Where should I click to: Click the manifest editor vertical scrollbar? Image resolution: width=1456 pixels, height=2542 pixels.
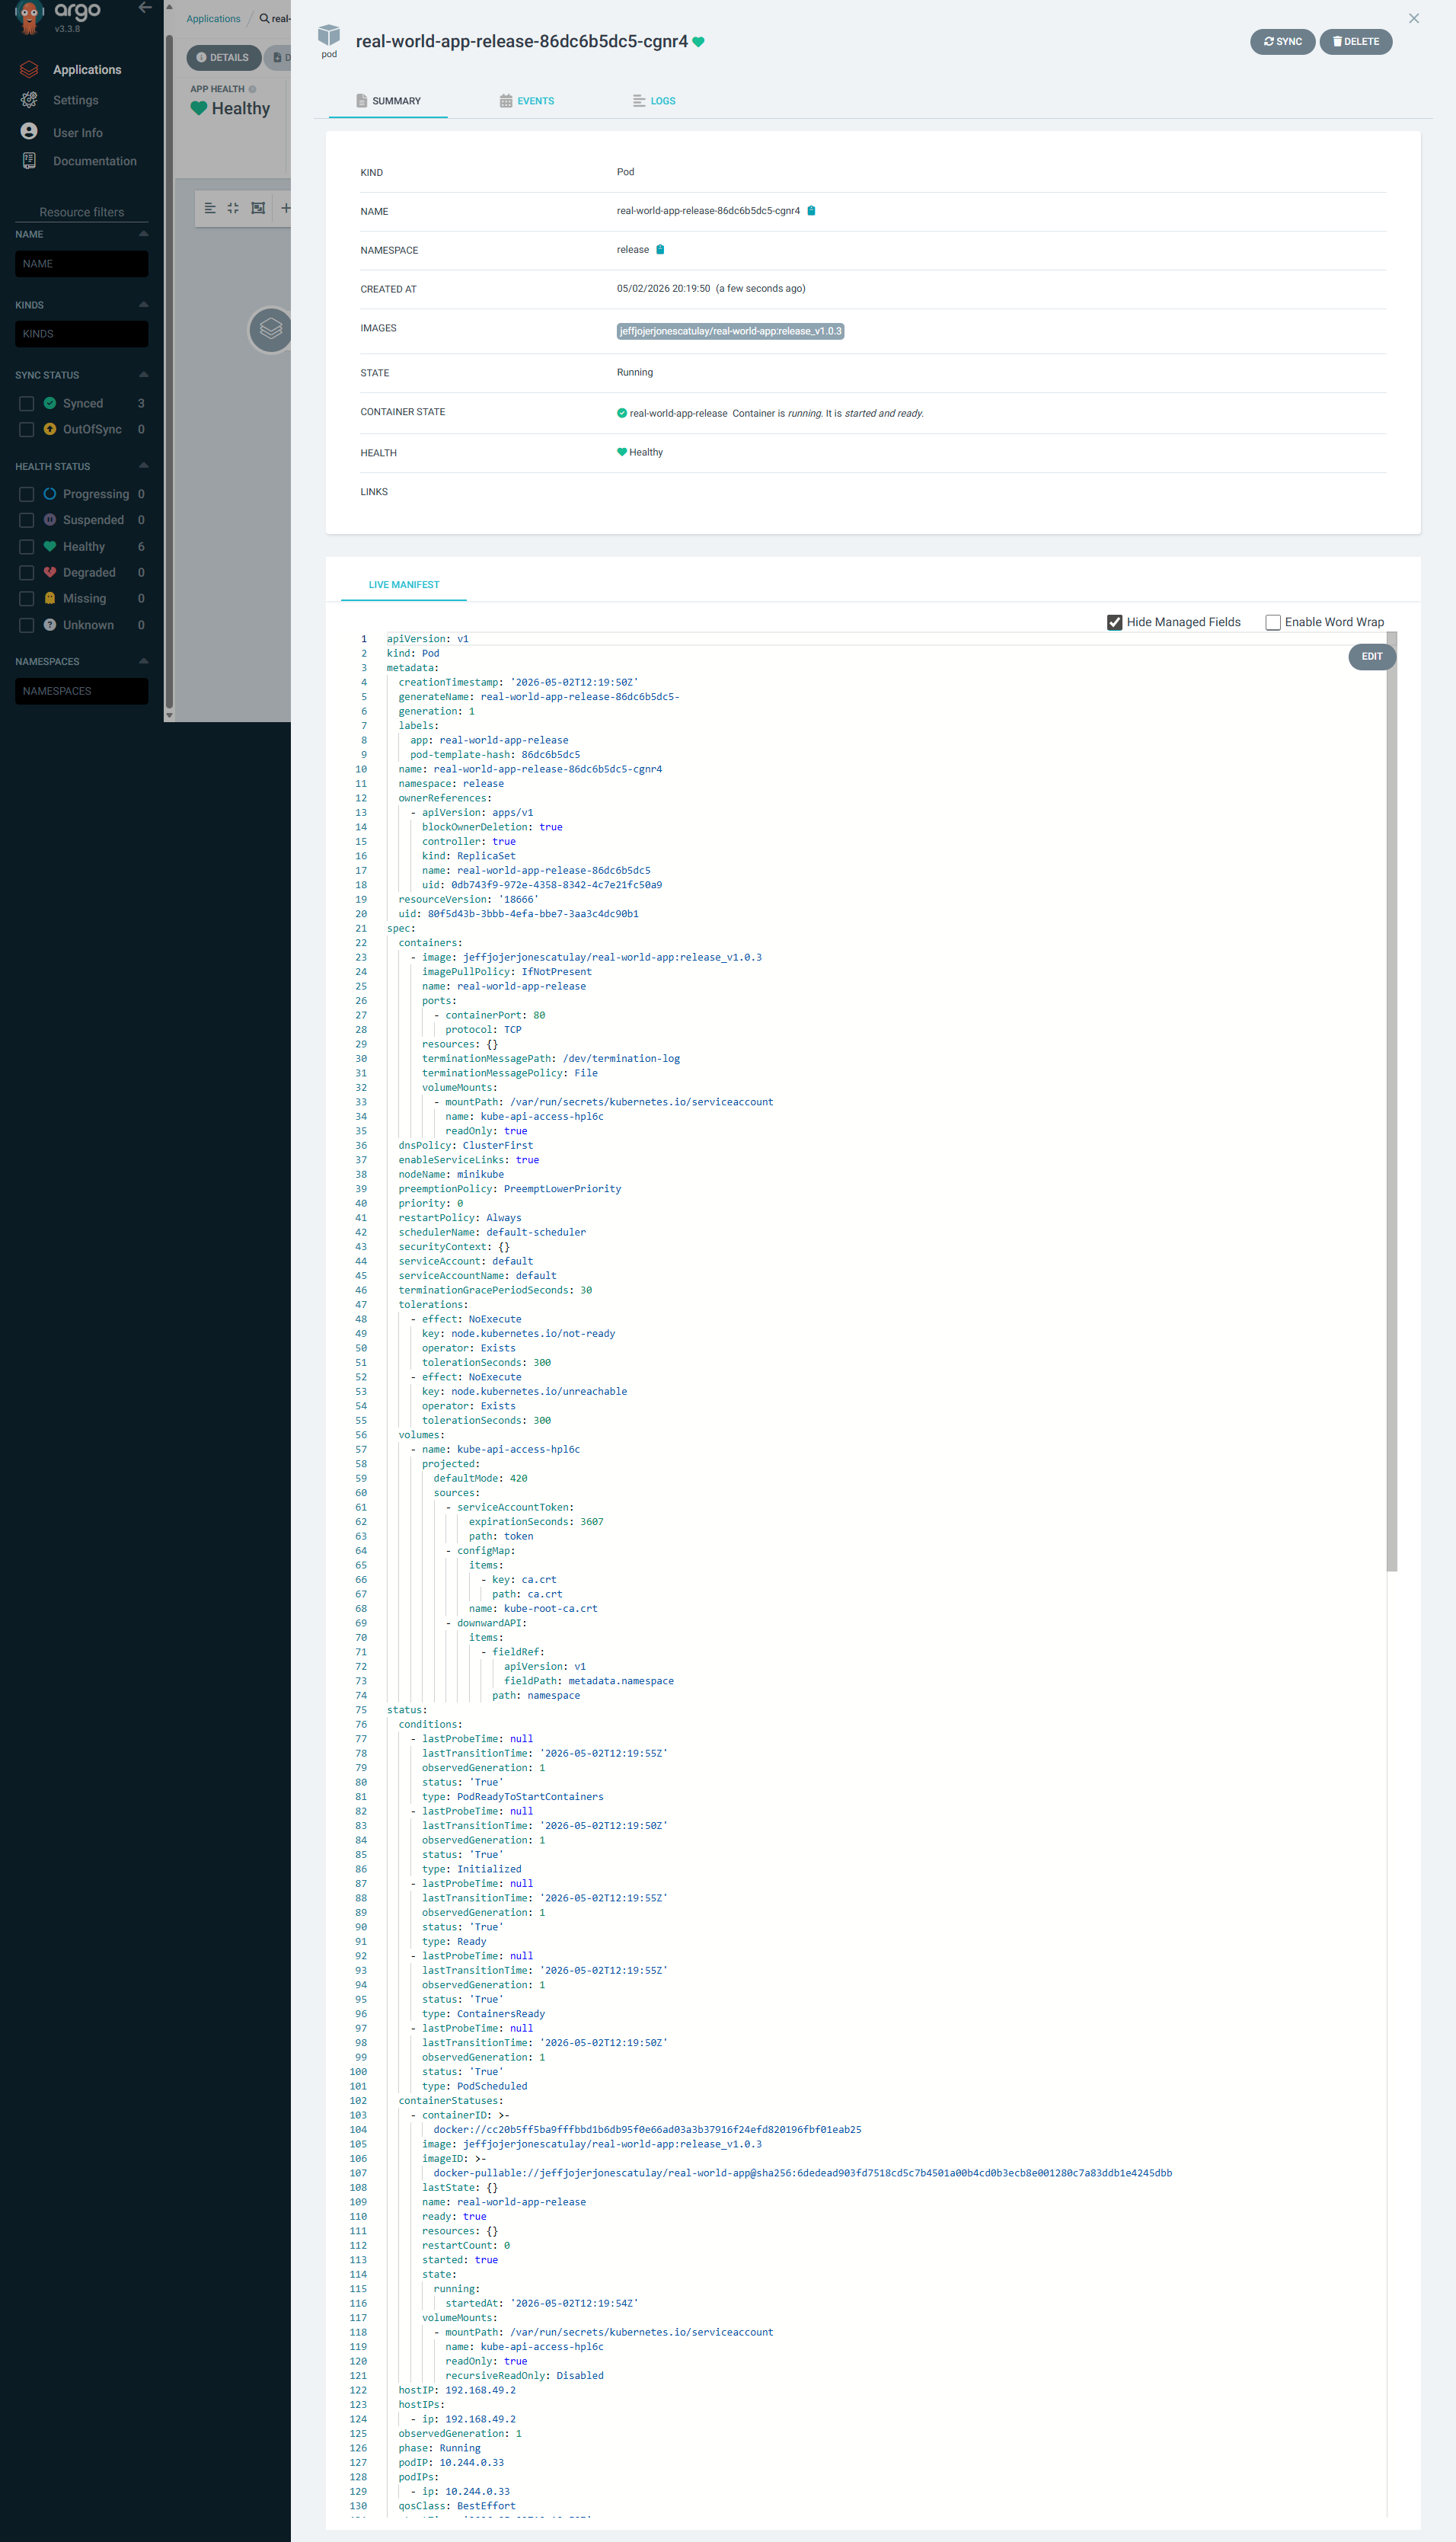[x=1391, y=1100]
